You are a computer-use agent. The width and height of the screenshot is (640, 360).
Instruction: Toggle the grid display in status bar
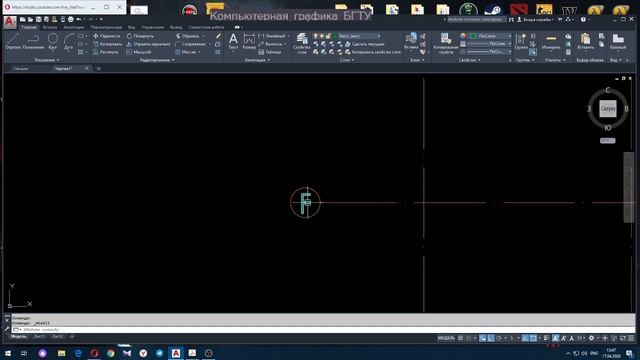[460, 338]
